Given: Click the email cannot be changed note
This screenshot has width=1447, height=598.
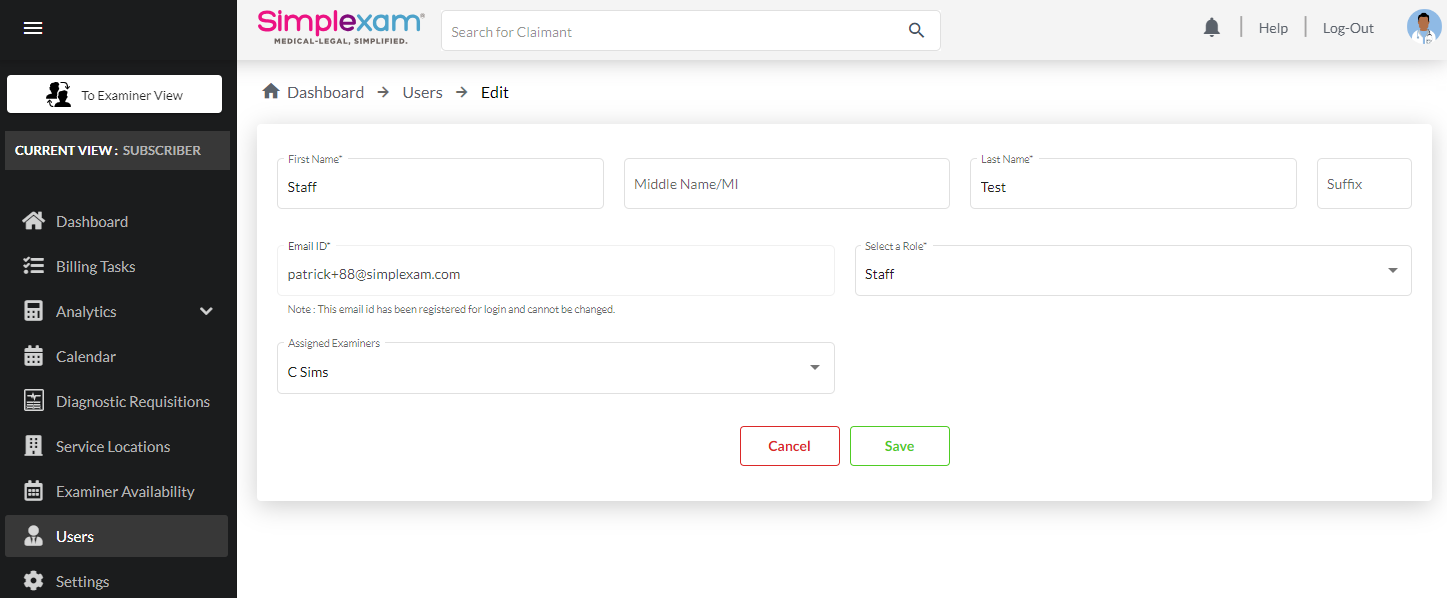Looking at the screenshot, I should coord(451,309).
